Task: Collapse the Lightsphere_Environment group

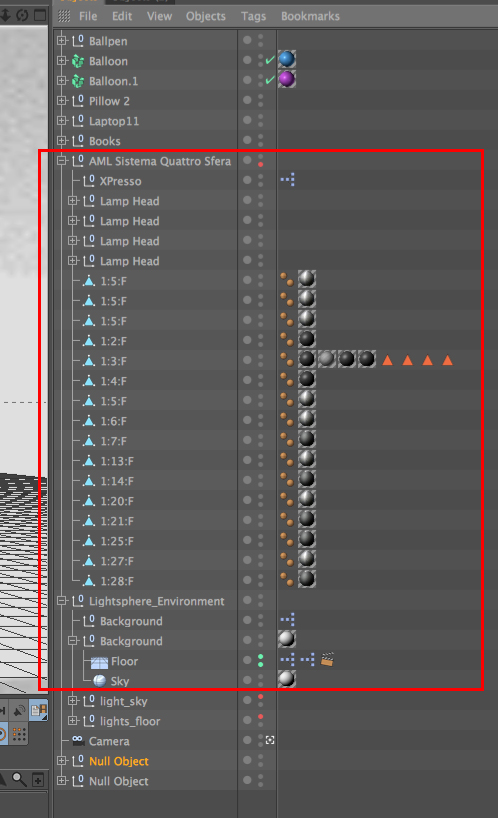Action: click(x=62, y=601)
